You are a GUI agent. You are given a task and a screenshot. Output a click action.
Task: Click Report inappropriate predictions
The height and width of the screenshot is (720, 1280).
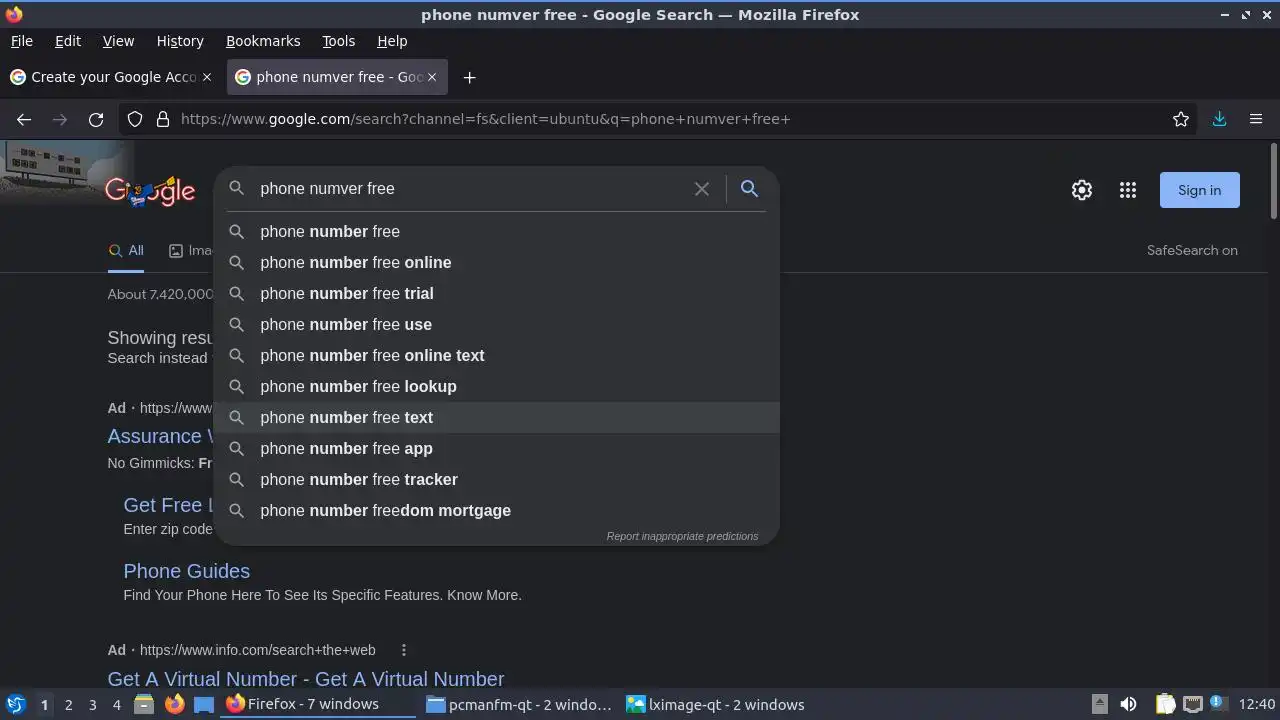pyautogui.click(x=682, y=536)
